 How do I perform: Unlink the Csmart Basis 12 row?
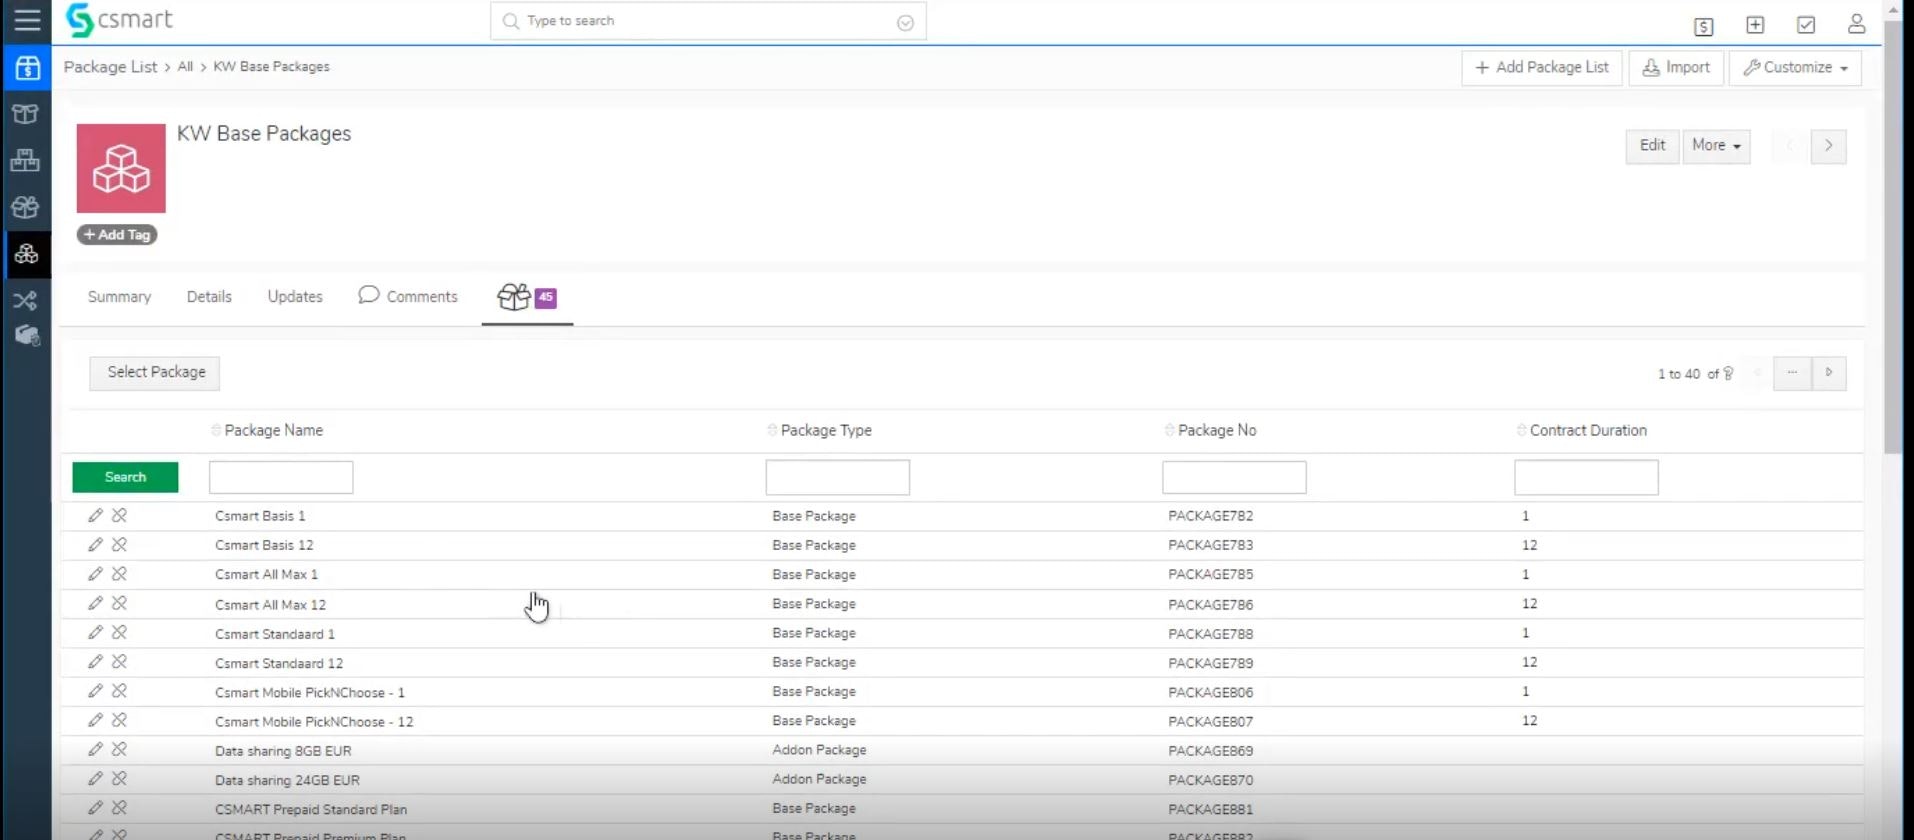point(119,544)
